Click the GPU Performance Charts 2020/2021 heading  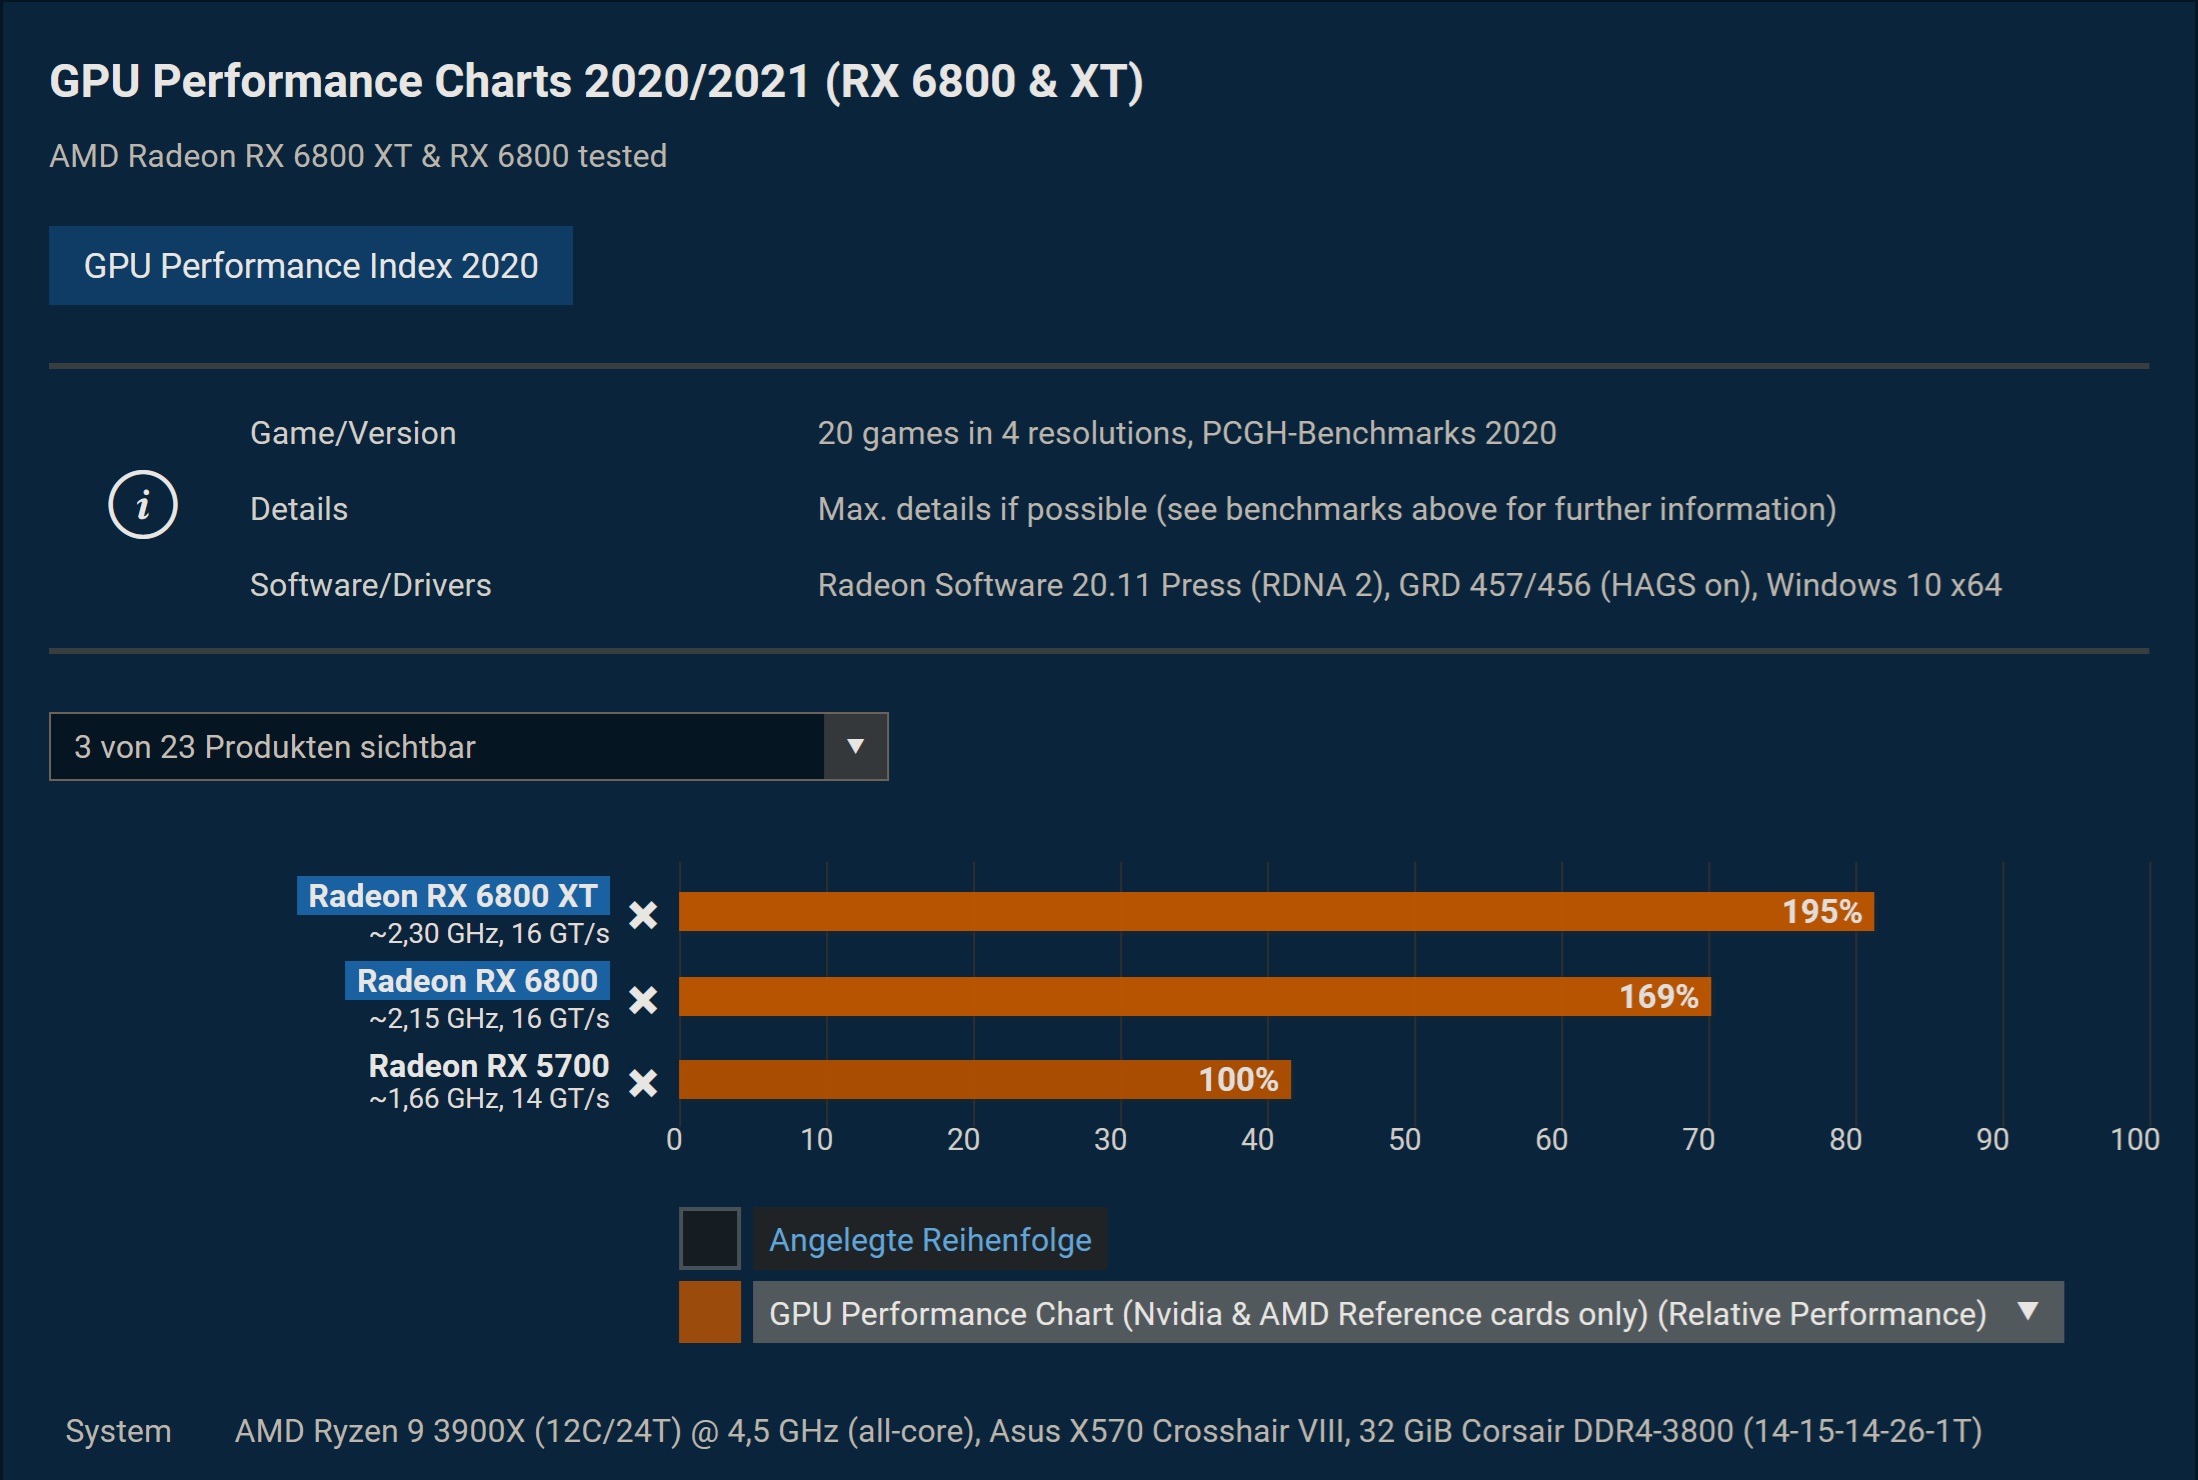click(596, 81)
